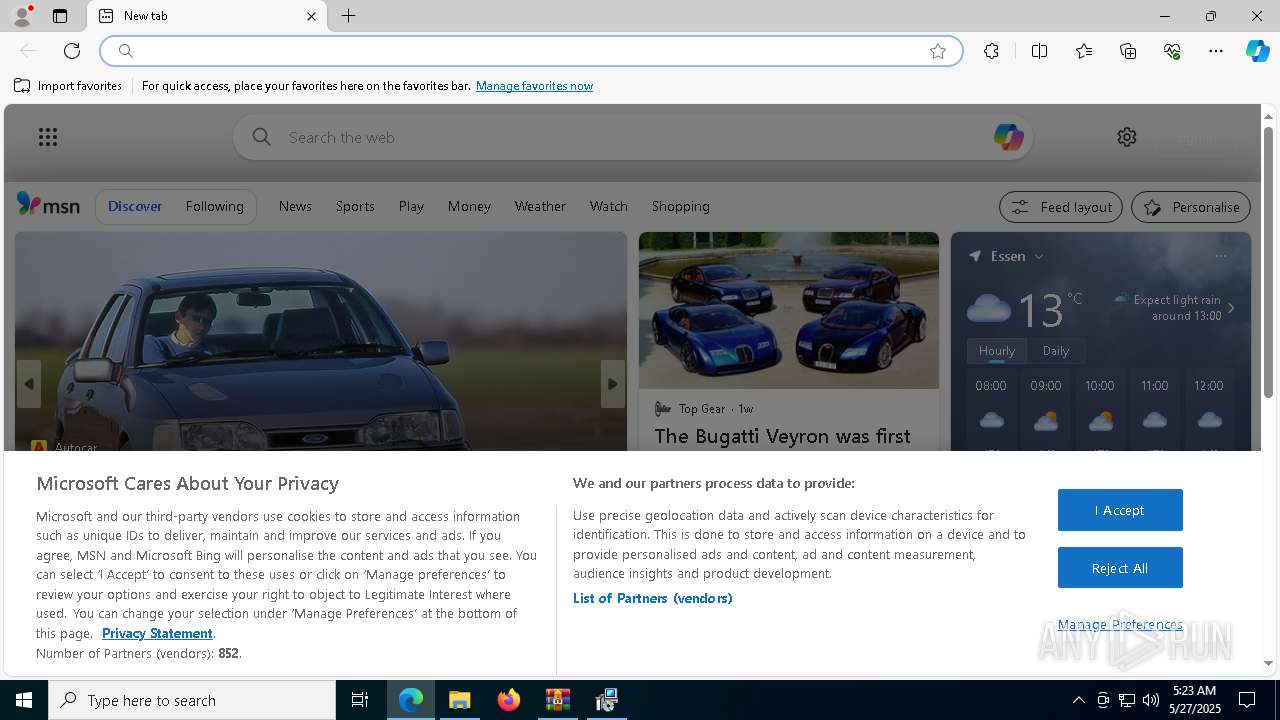Screen dimensions: 1280x720
Task: Expand weather forecast chevron arrow
Action: [1231, 308]
